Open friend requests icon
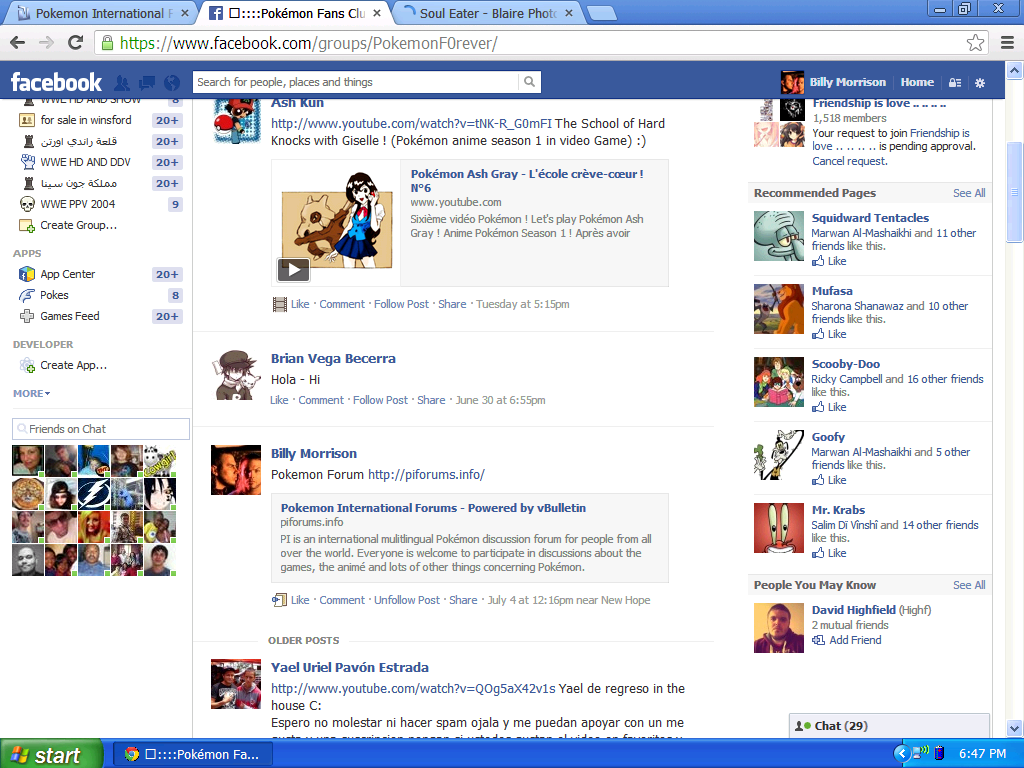1024x768 pixels. point(121,82)
